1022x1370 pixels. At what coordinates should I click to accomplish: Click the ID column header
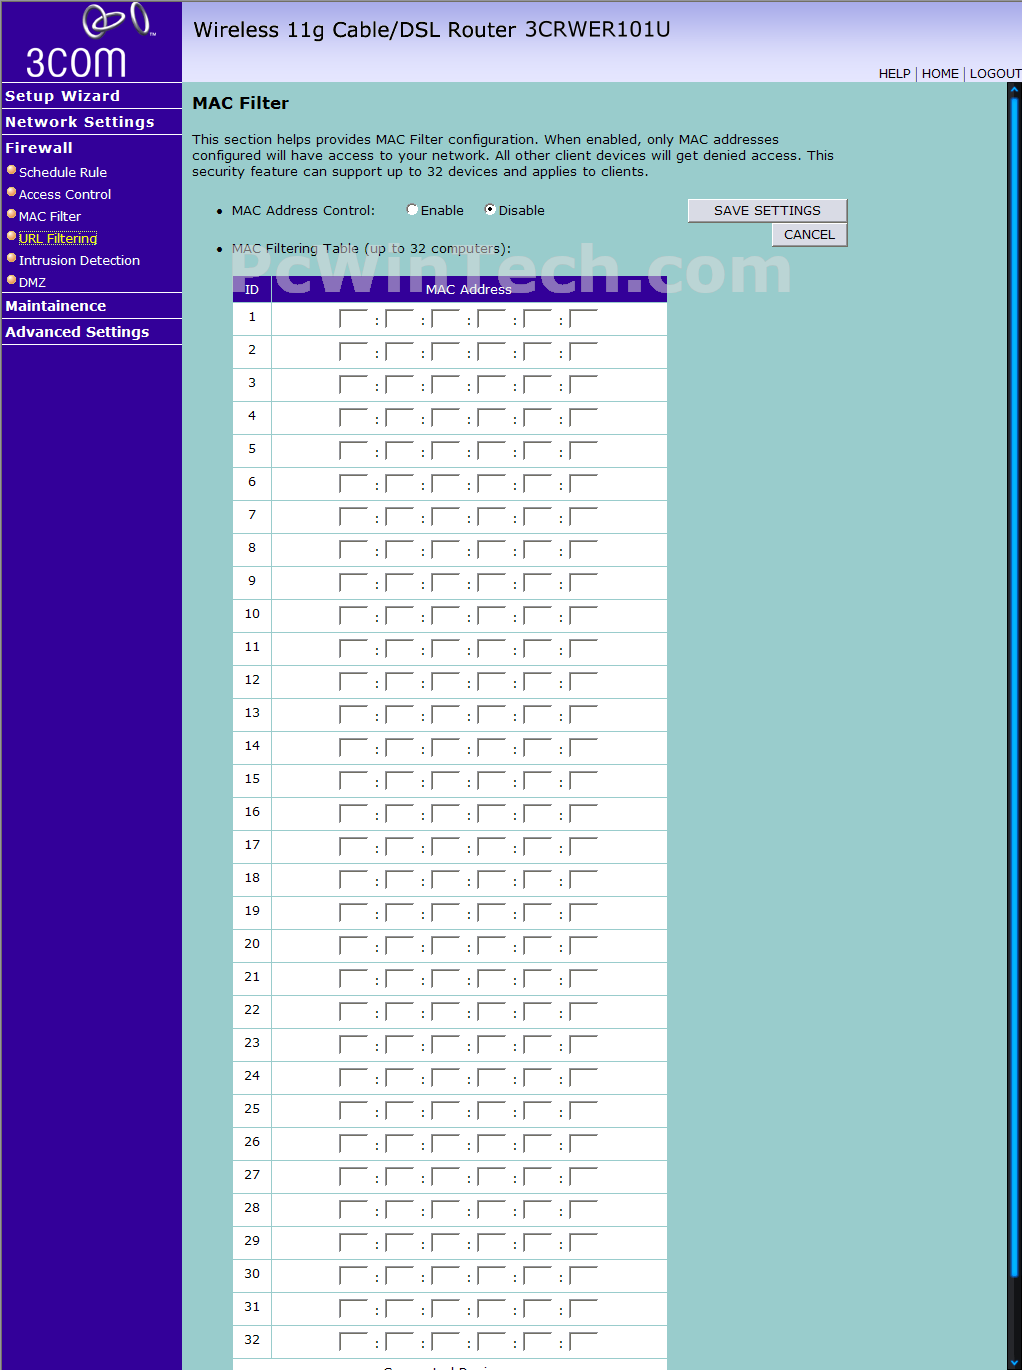[252, 289]
